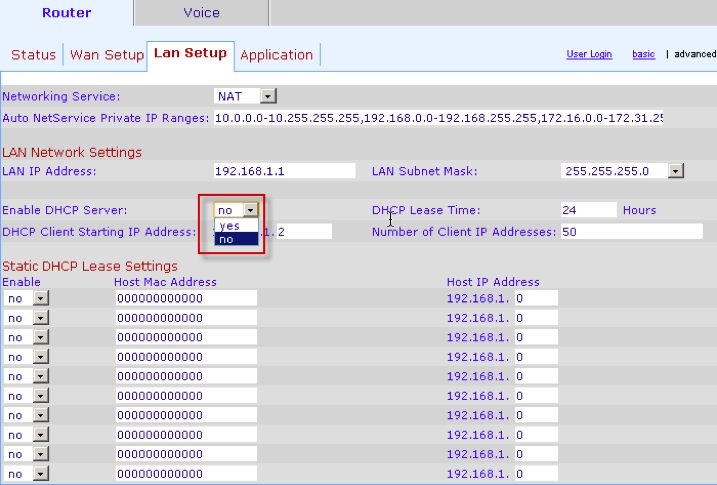The width and height of the screenshot is (717, 485).
Task: Expand the Networking Service NAT dropdown
Action: pos(268,96)
